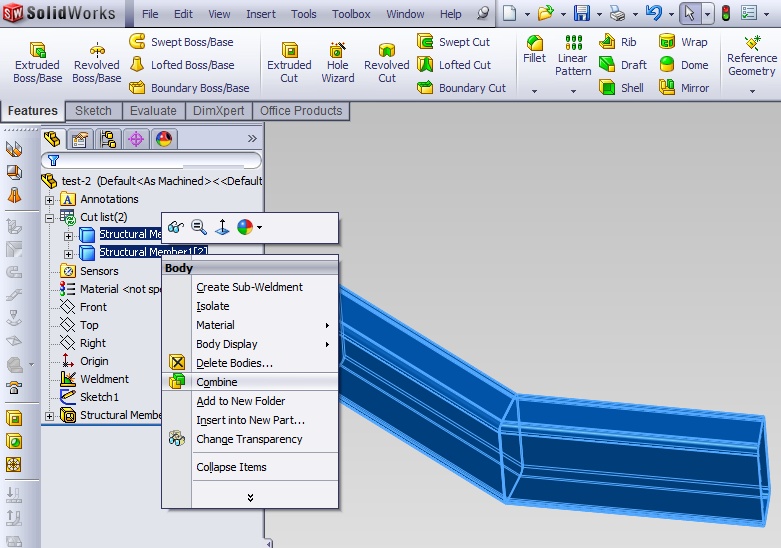Activate the Shell feature
Viewport: 781px width, 548px height.
[x=621, y=88]
